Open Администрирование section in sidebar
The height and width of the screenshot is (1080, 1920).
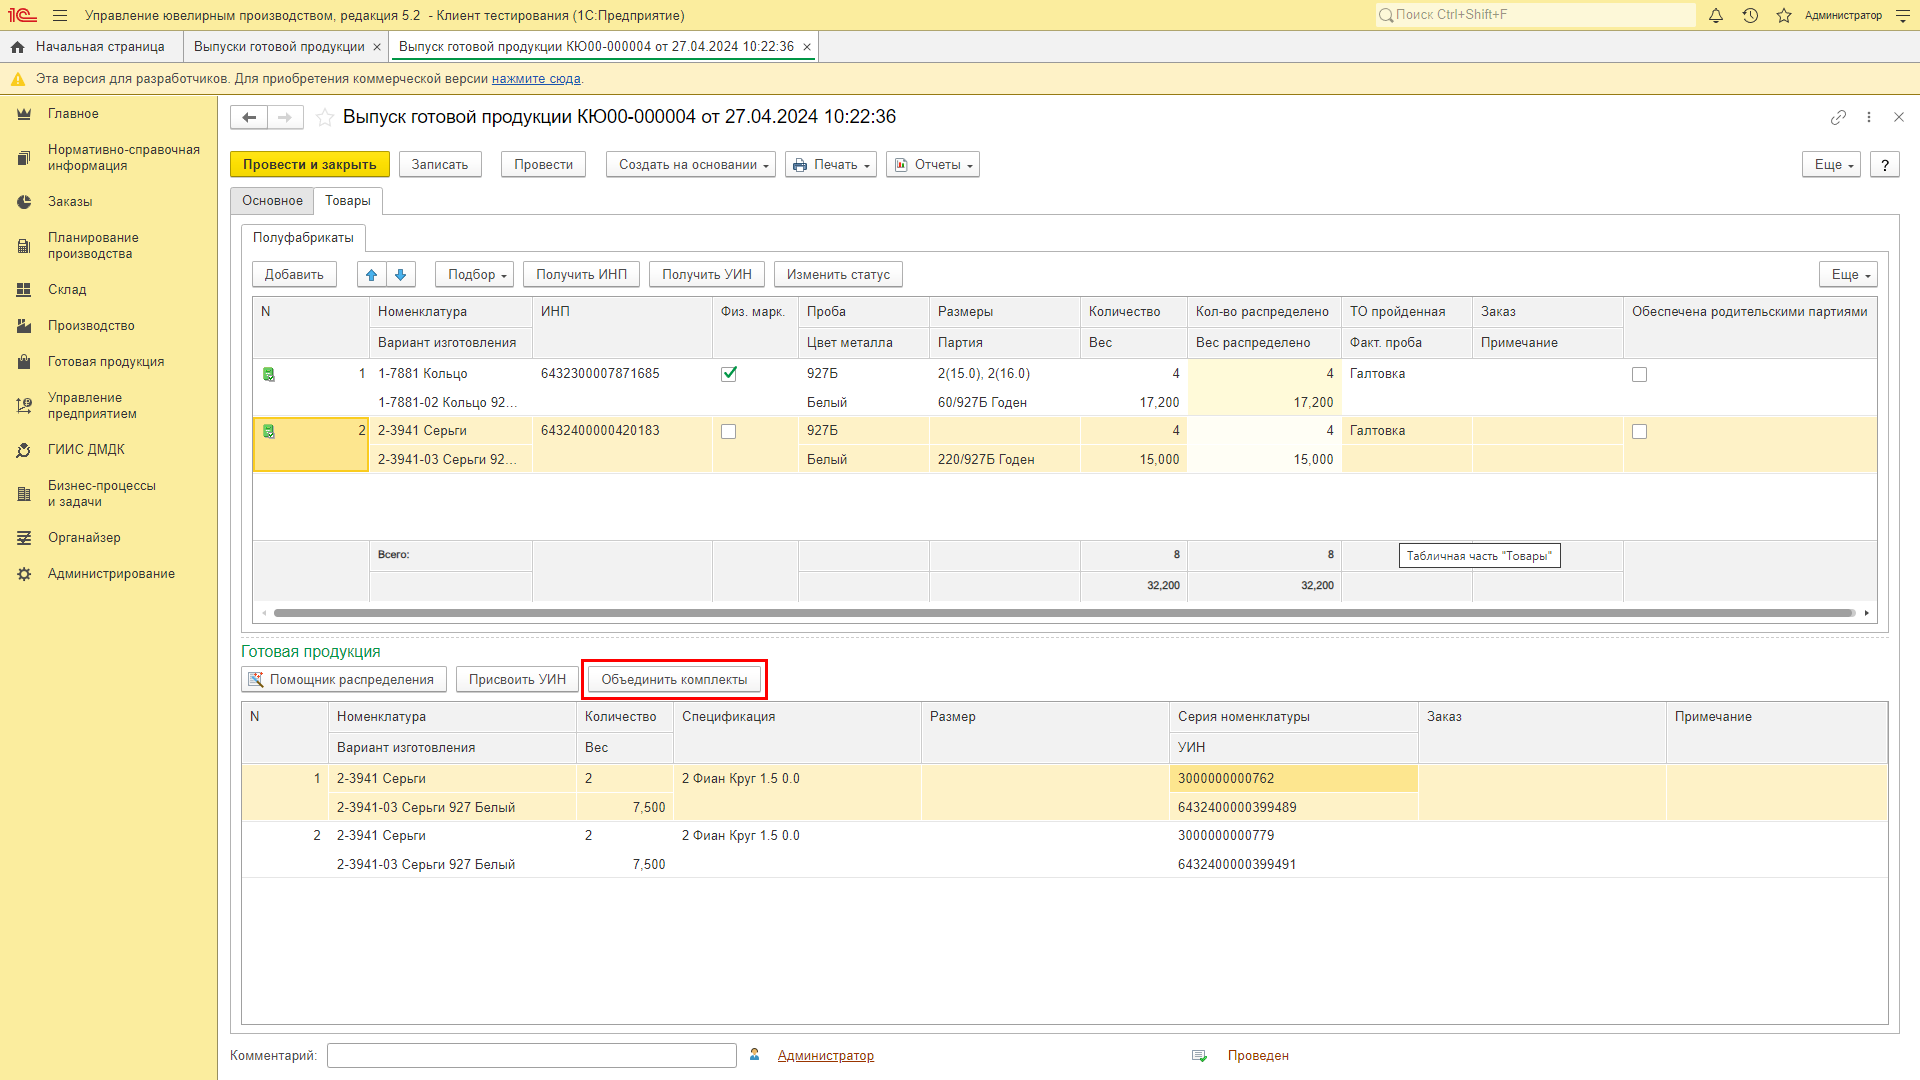[111, 574]
